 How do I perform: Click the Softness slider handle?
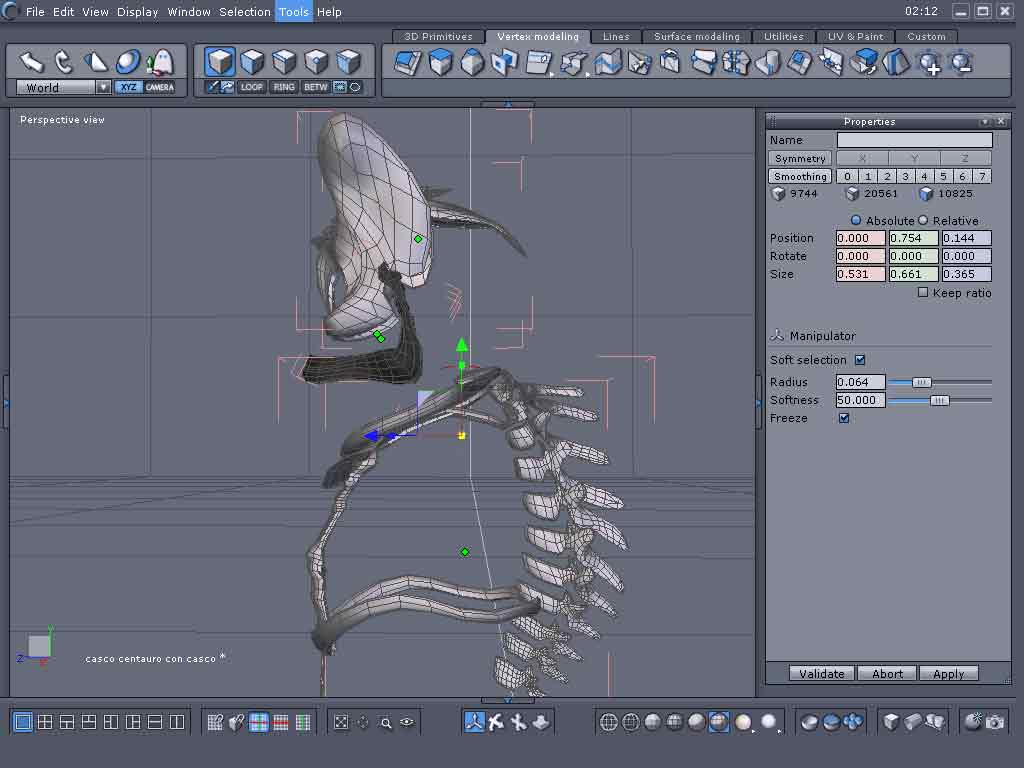click(939, 400)
